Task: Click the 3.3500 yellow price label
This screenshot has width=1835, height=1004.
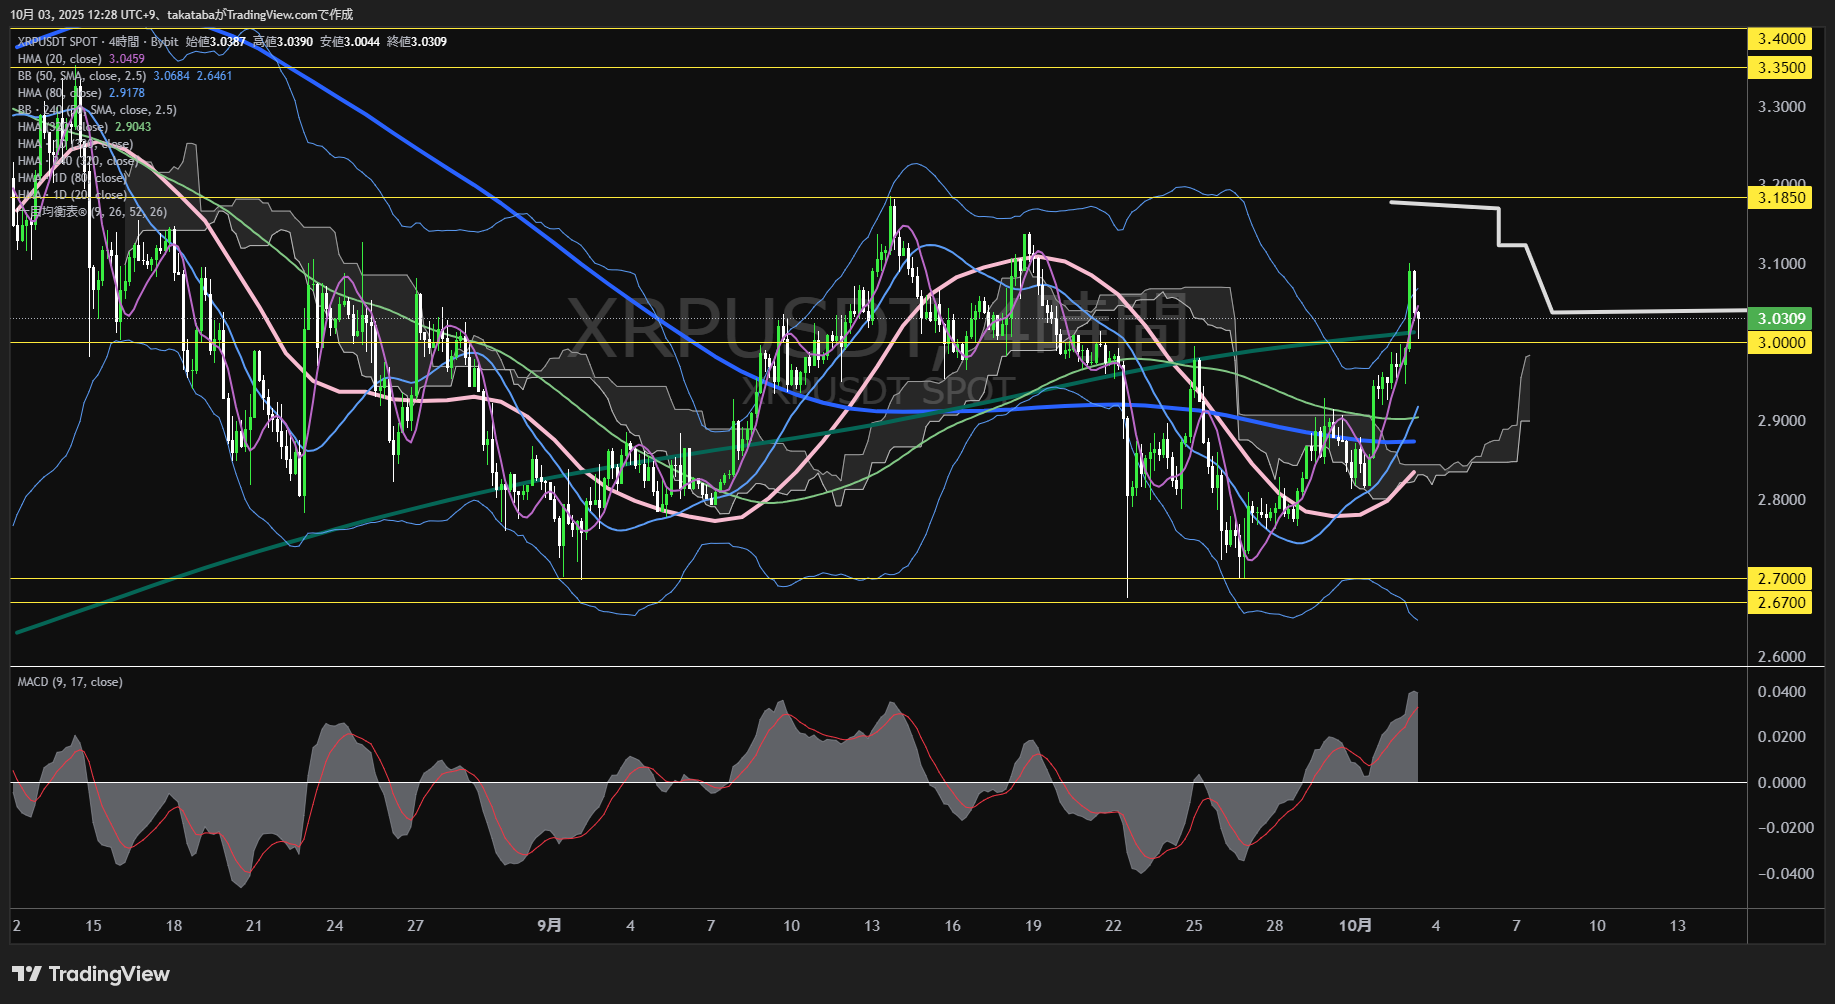Action: (1781, 68)
